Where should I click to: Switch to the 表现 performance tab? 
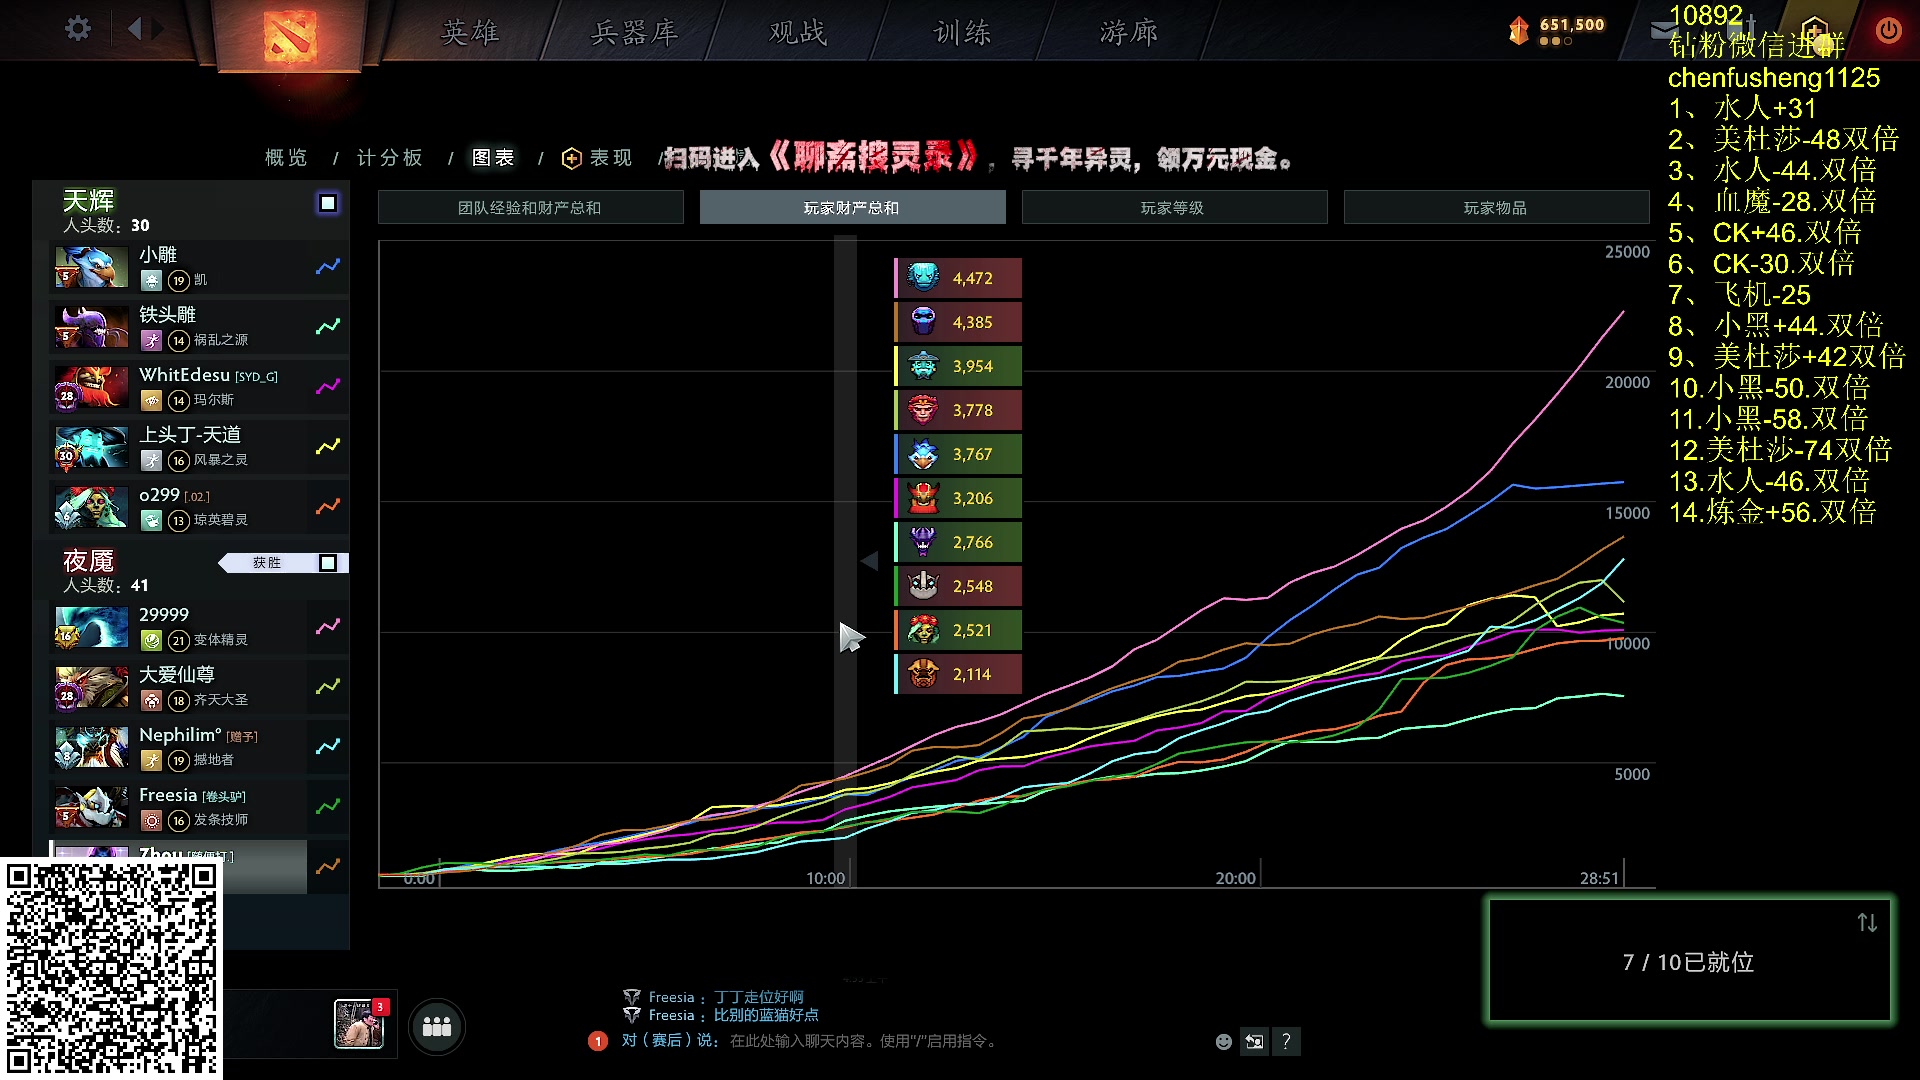point(598,158)
